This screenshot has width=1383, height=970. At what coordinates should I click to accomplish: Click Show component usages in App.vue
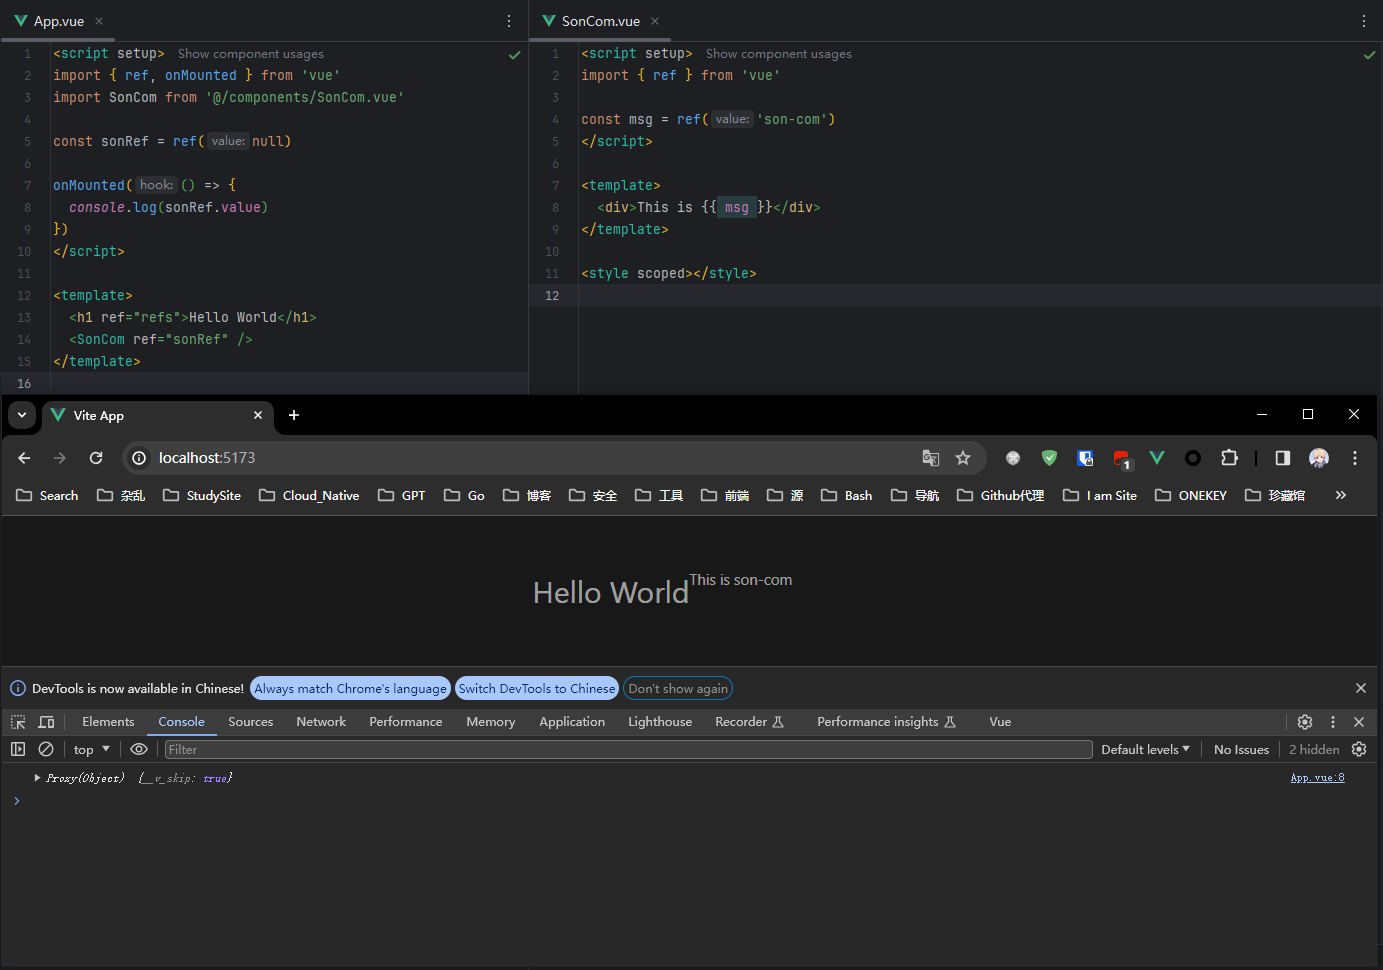pyautogui.click(x=251, y=54)
